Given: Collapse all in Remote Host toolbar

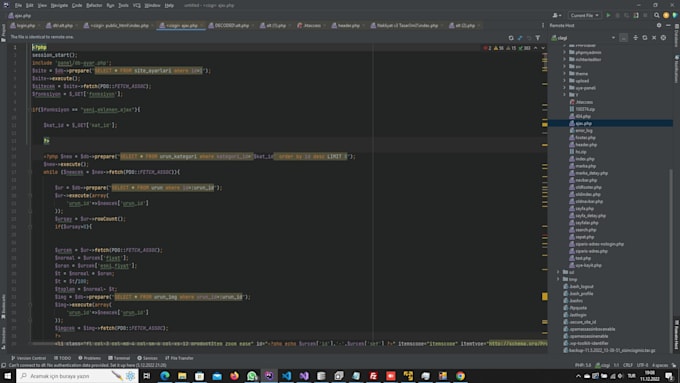Looking at the screenshot, I should 635,38.
